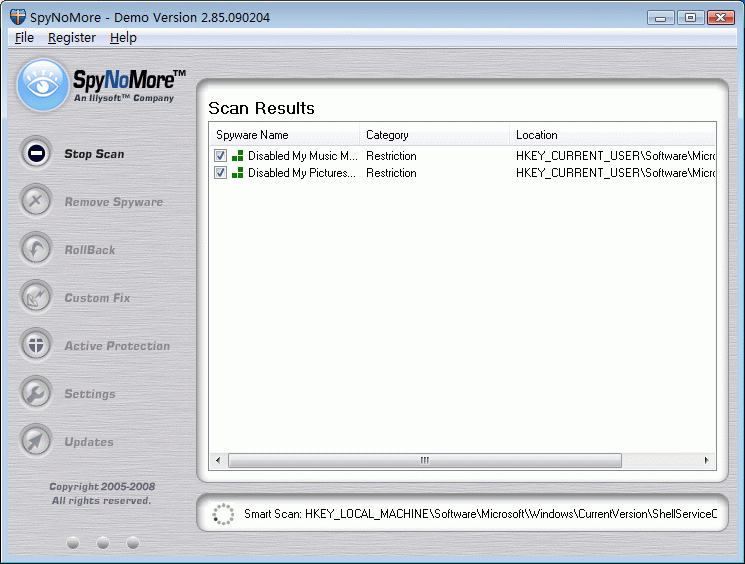Sort by the Category column header
This screenshot has width=745, height=564.
point(435,135)
